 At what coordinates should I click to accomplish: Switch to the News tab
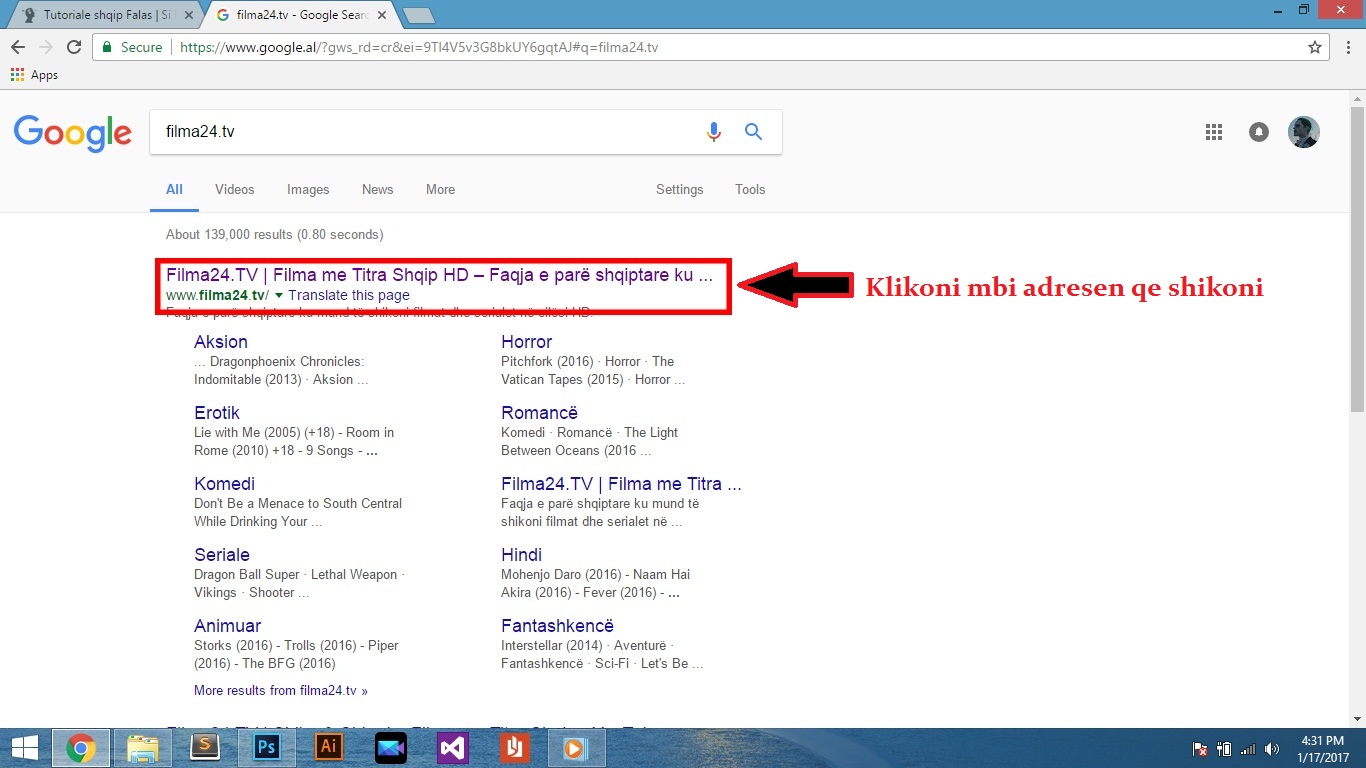378,189
